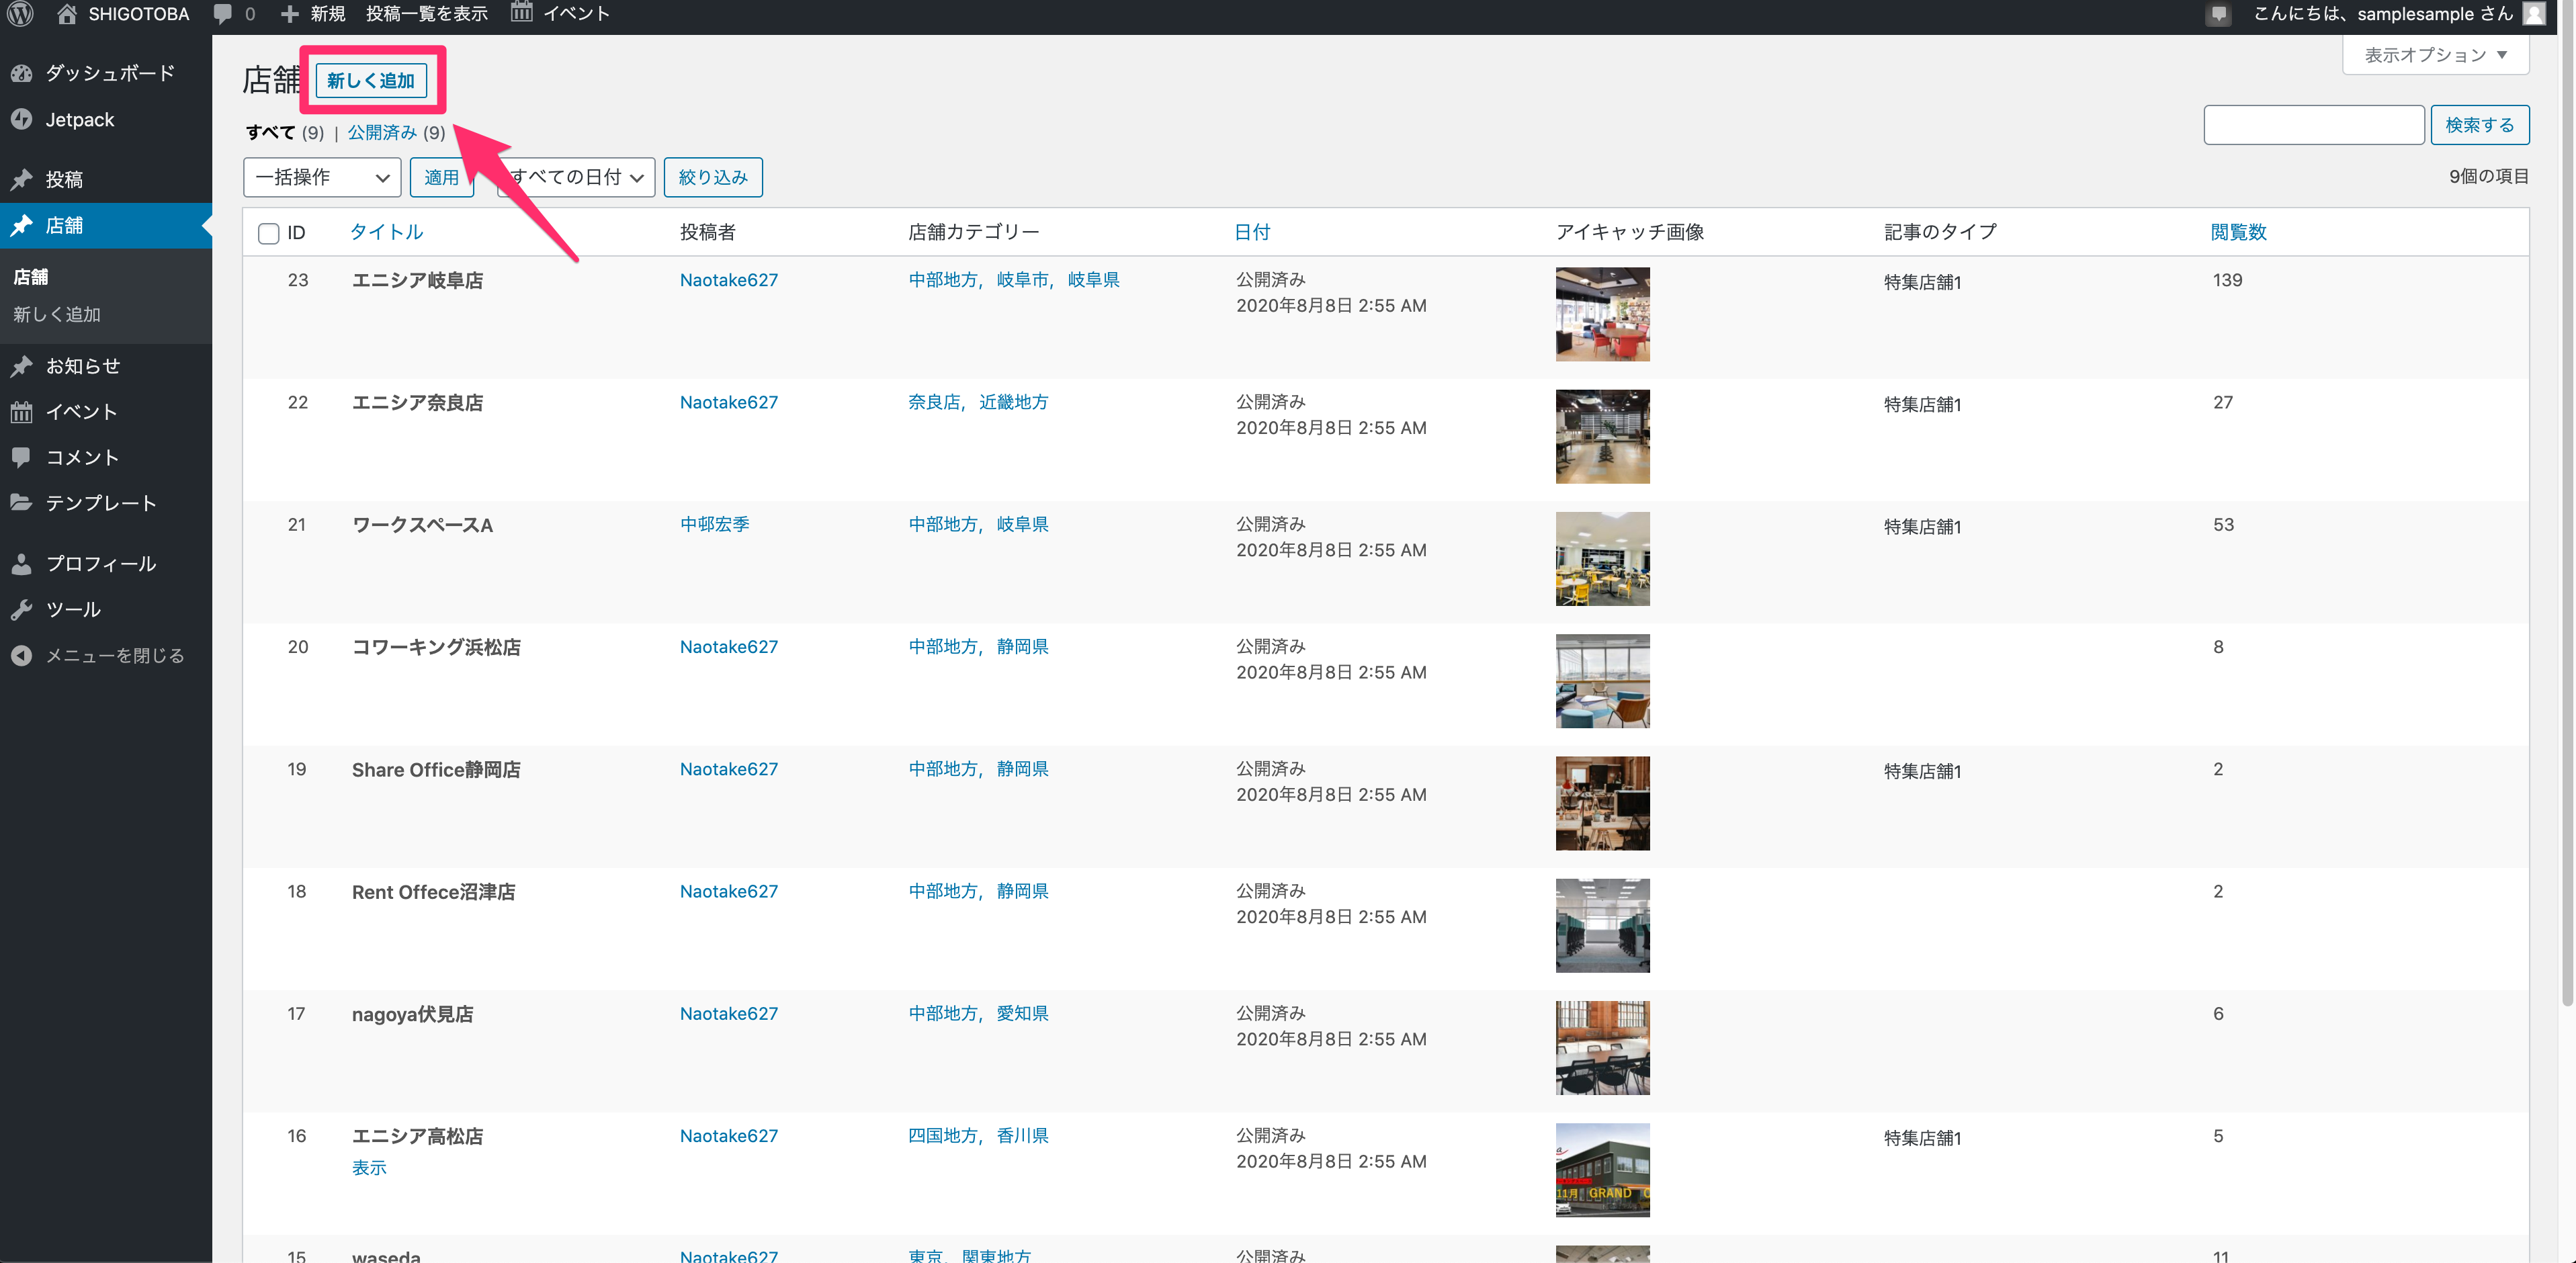2576x1263 pixels.
Task: Open thumbnail image of コワーキング浜松店
Action: [x=1602, y=681]
